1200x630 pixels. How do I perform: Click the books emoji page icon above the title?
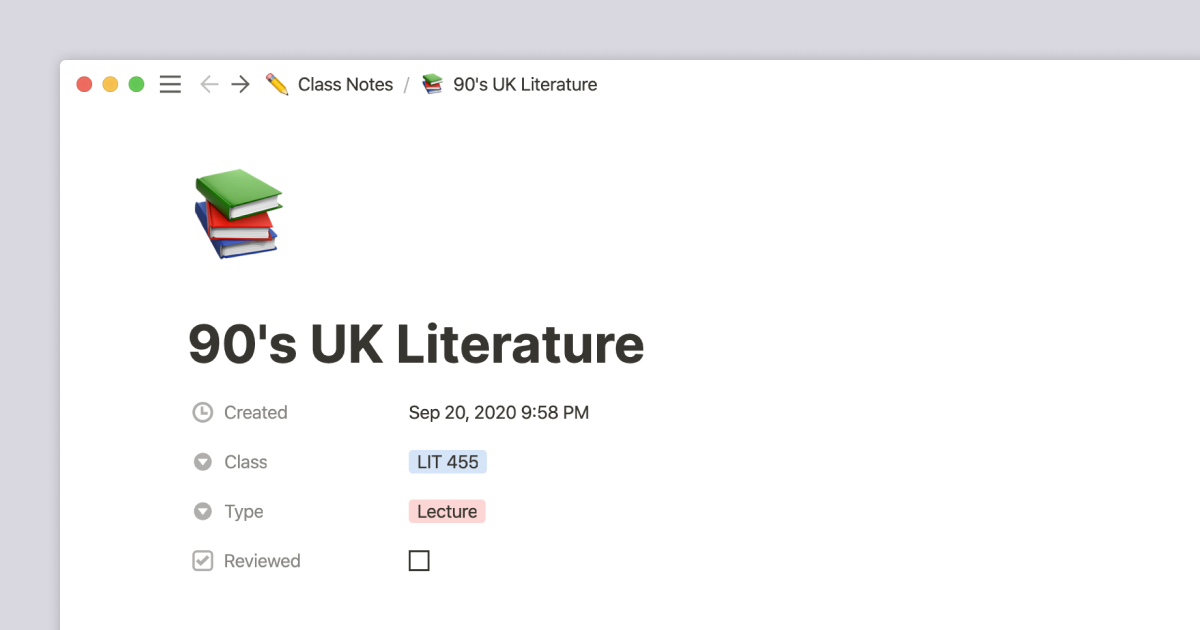point(237,213)
